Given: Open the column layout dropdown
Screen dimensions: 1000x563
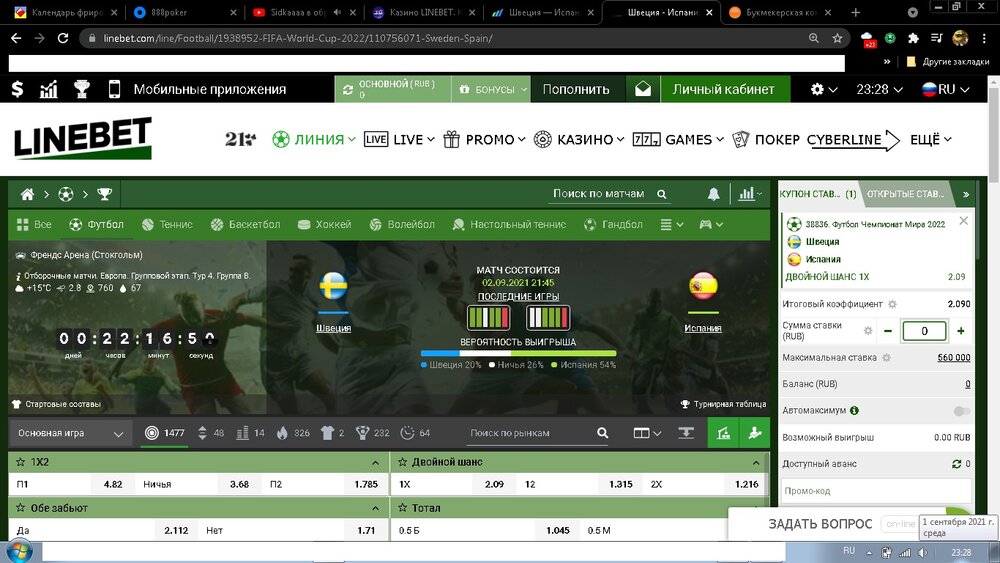Looking at the screenshot, I should (x=647, y=433).
